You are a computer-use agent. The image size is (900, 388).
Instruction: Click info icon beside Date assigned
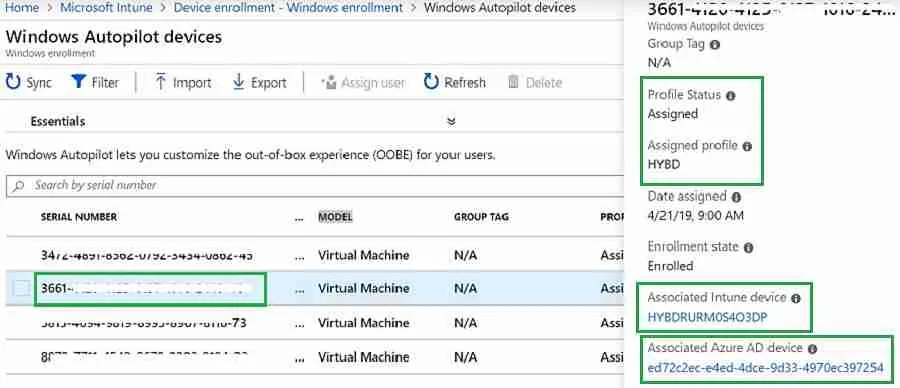tap(736, 197)
